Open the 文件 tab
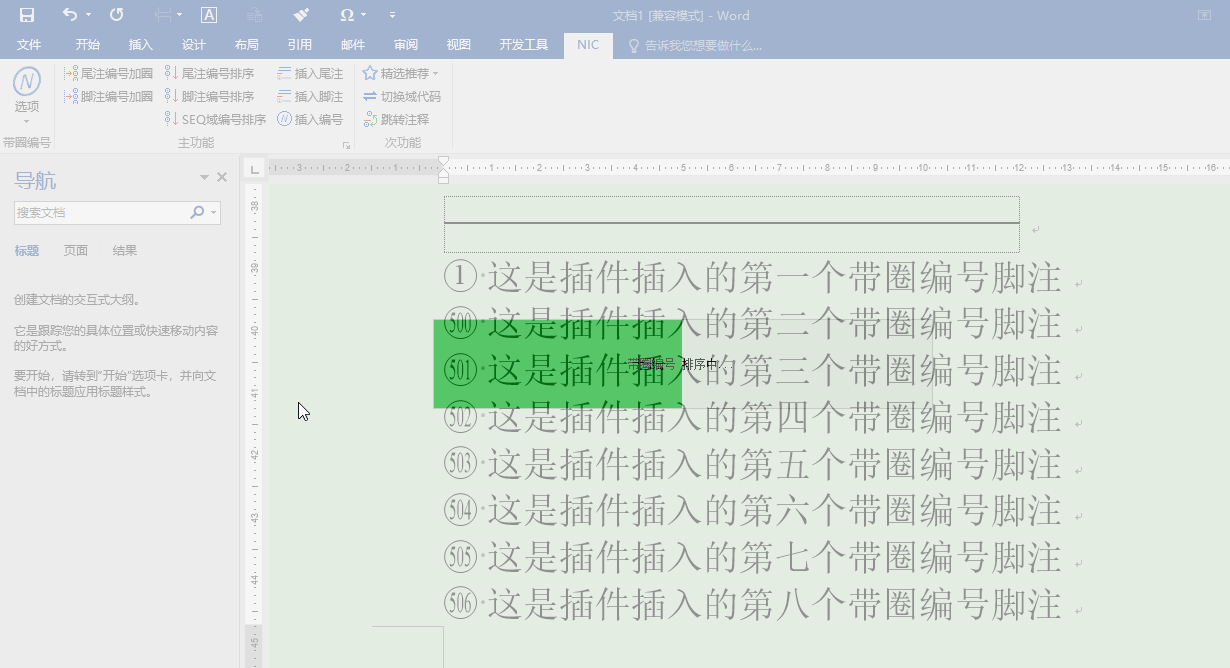 29,45
